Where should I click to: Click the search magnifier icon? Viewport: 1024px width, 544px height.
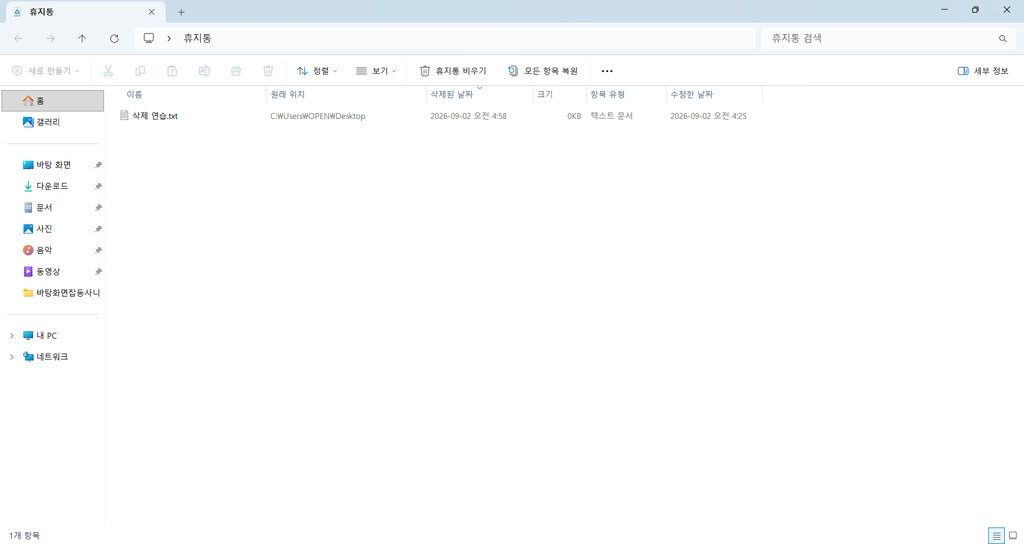(1002, 39)
